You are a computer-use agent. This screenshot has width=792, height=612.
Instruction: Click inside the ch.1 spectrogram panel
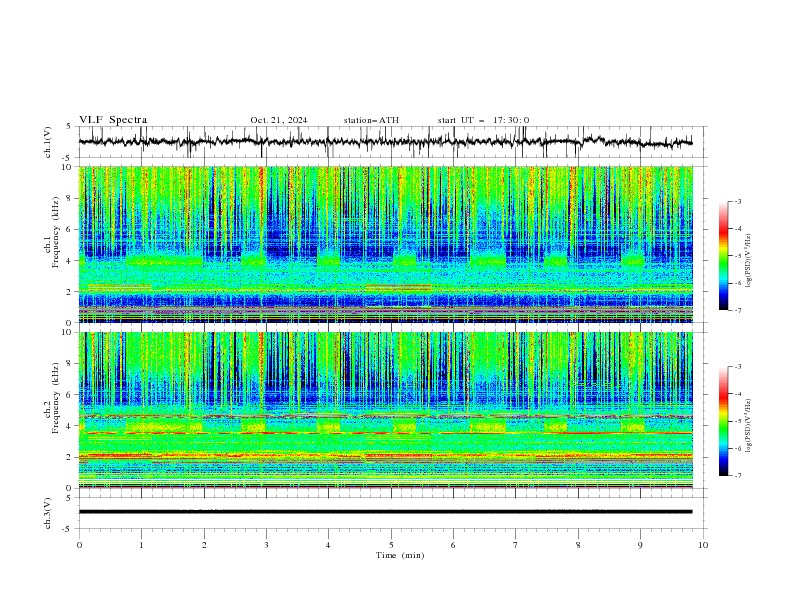click(x=385, y=244)
